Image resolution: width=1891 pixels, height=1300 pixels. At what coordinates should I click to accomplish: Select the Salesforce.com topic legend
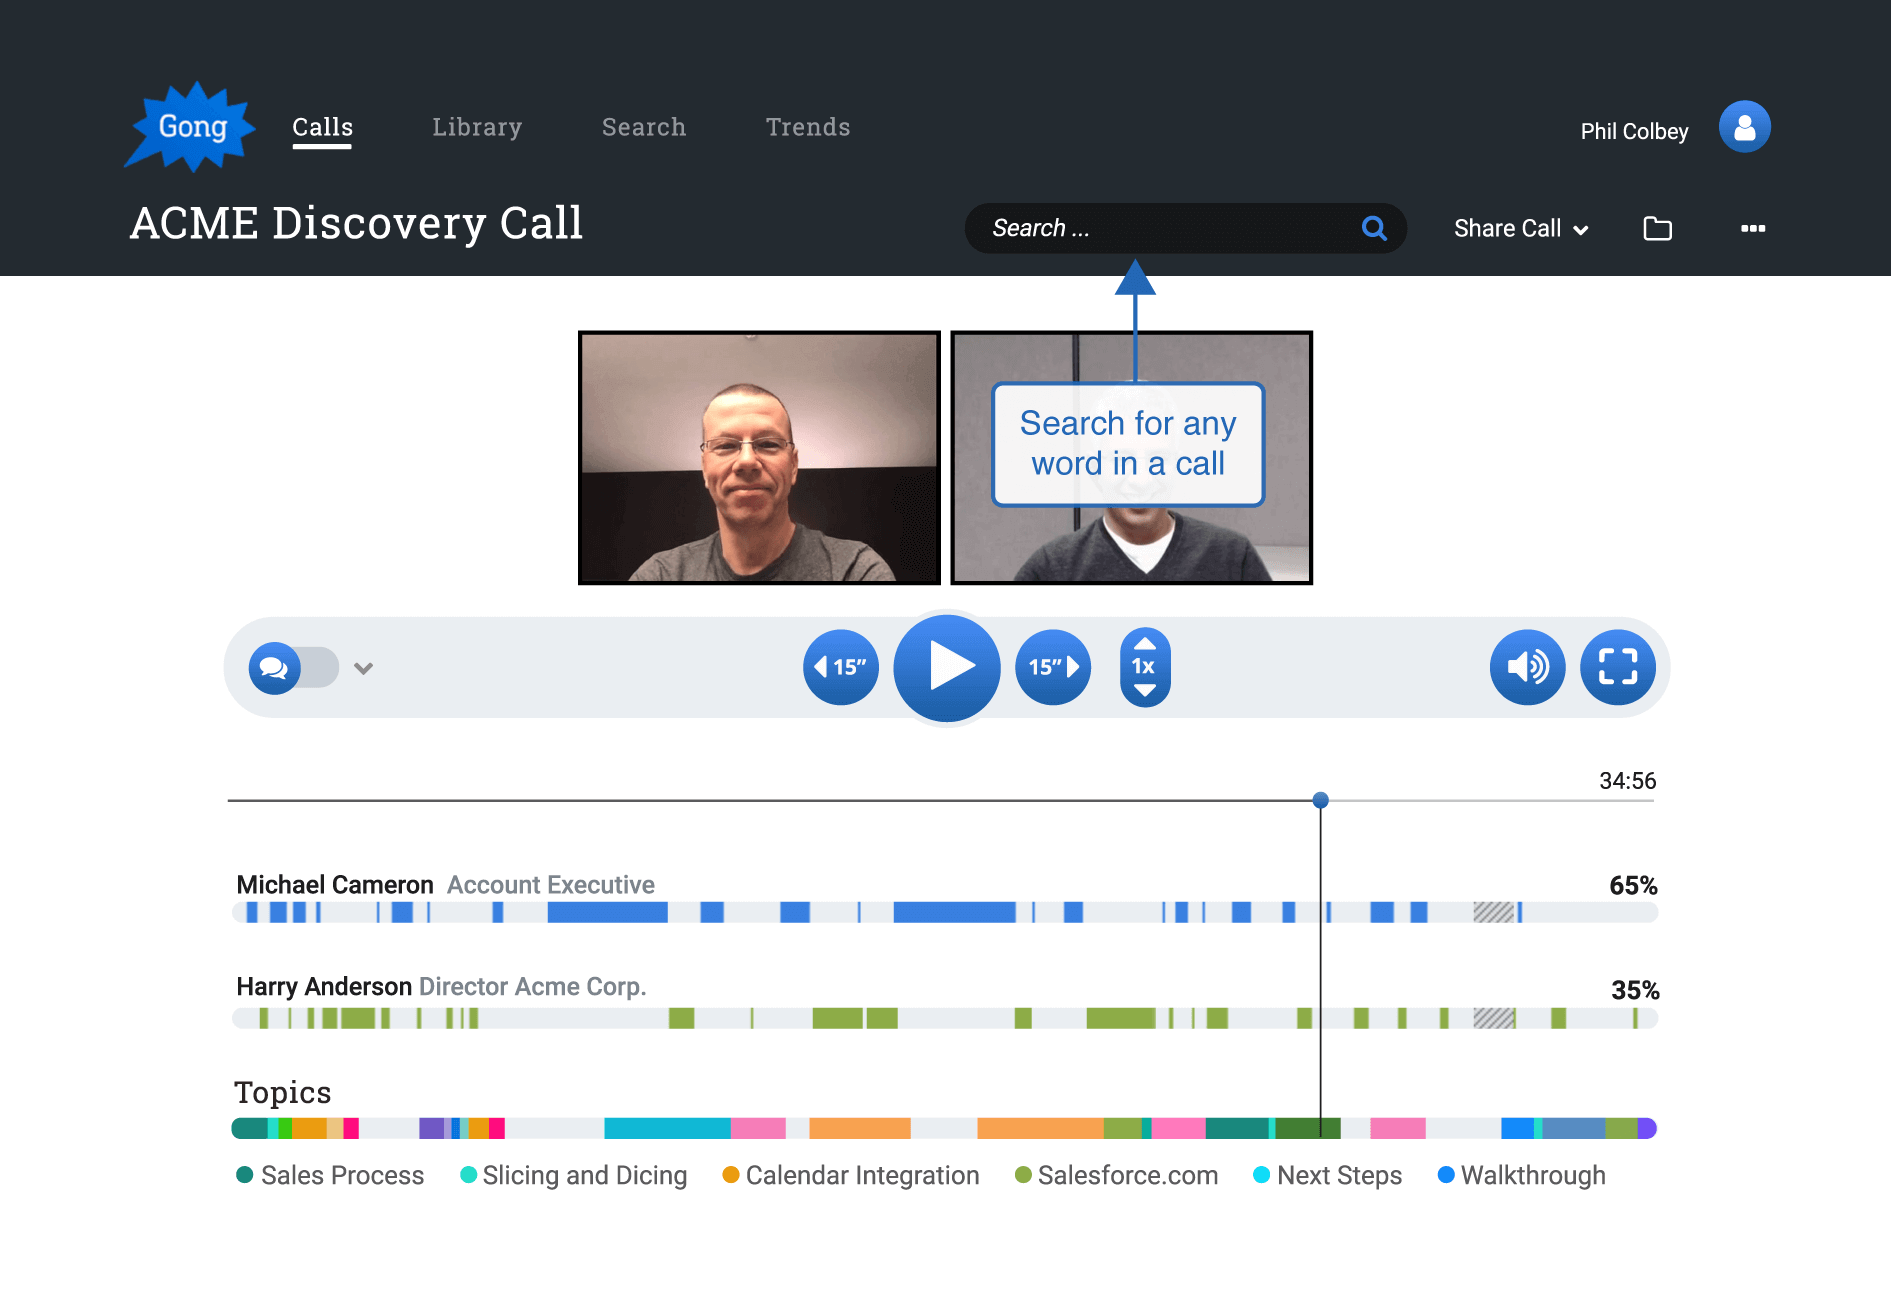[x=1116, y=1175]
